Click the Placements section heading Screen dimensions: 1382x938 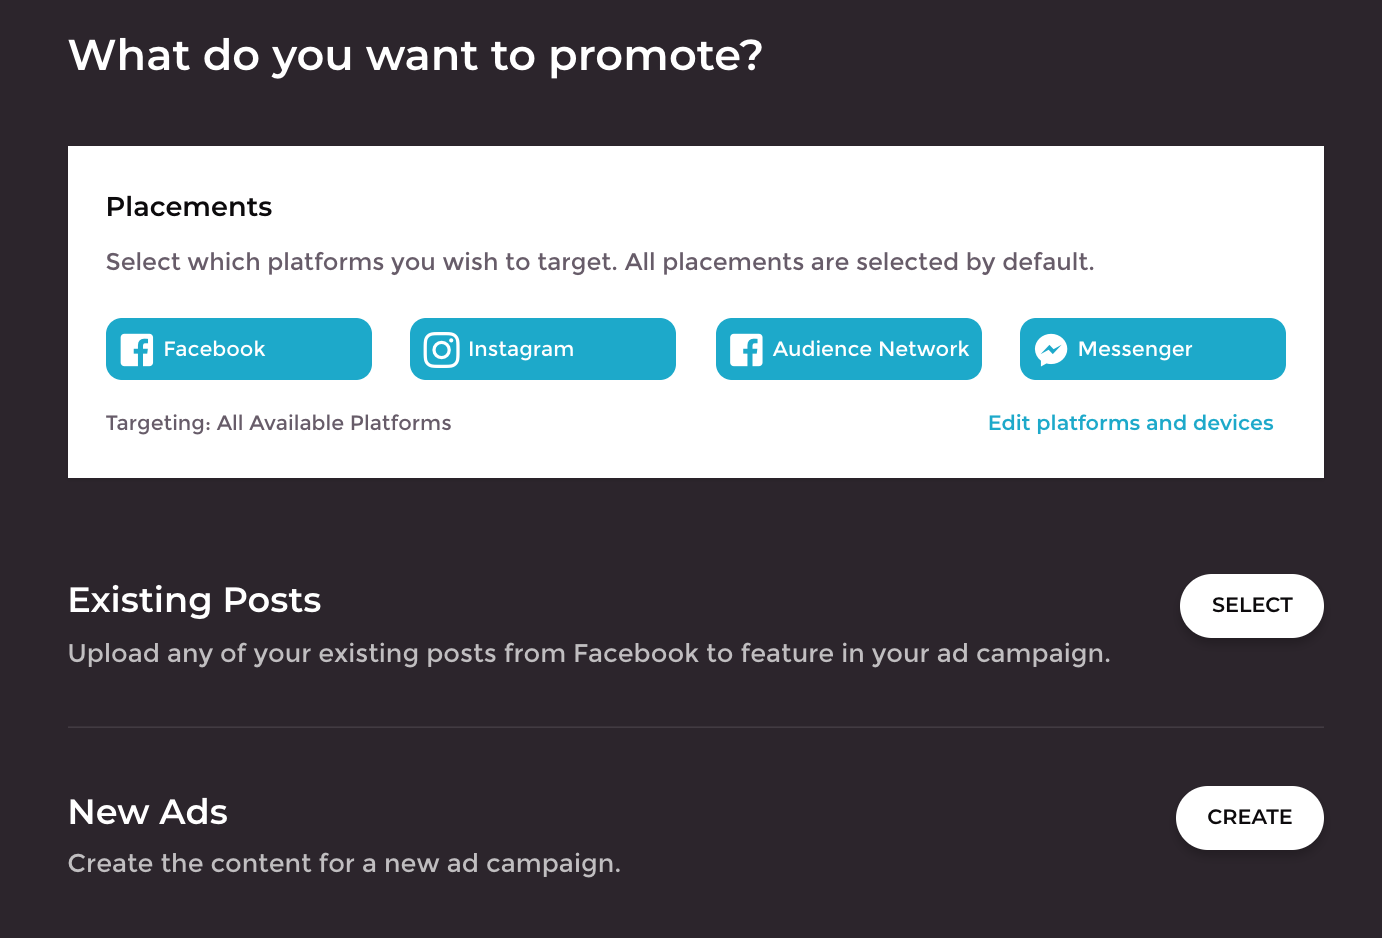tap(189, 207)
